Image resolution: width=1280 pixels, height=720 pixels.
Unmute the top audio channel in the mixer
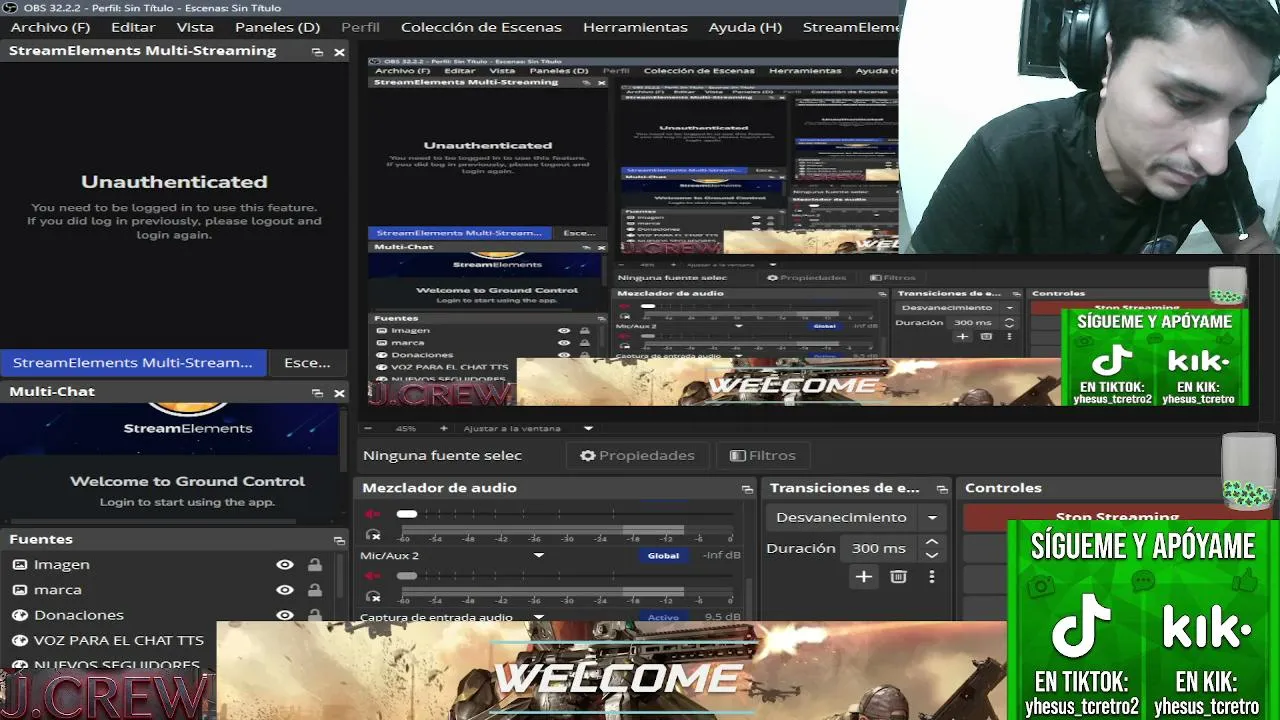pyautogui.click(x=373, y=514)
